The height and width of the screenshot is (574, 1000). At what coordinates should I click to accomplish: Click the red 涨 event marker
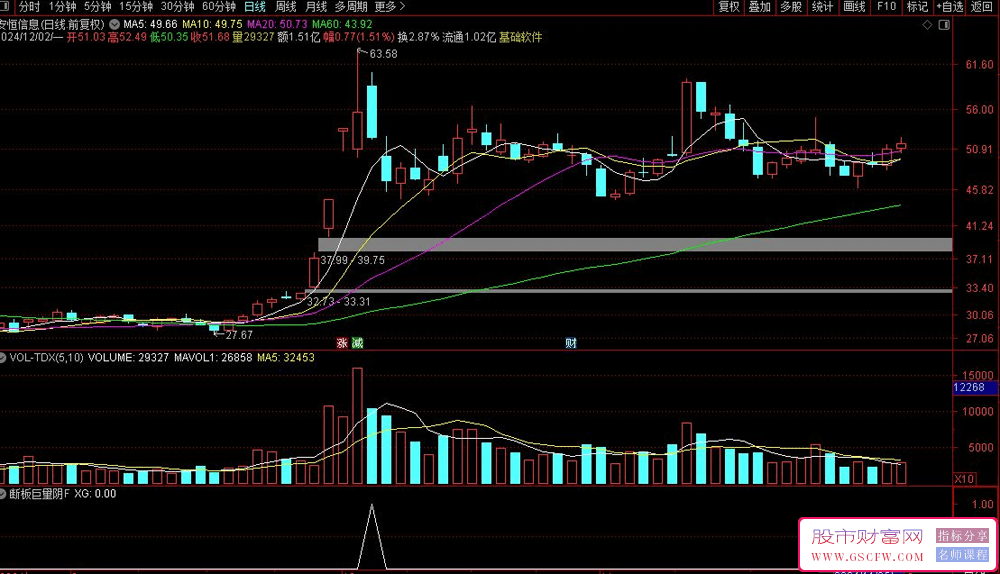342,343
